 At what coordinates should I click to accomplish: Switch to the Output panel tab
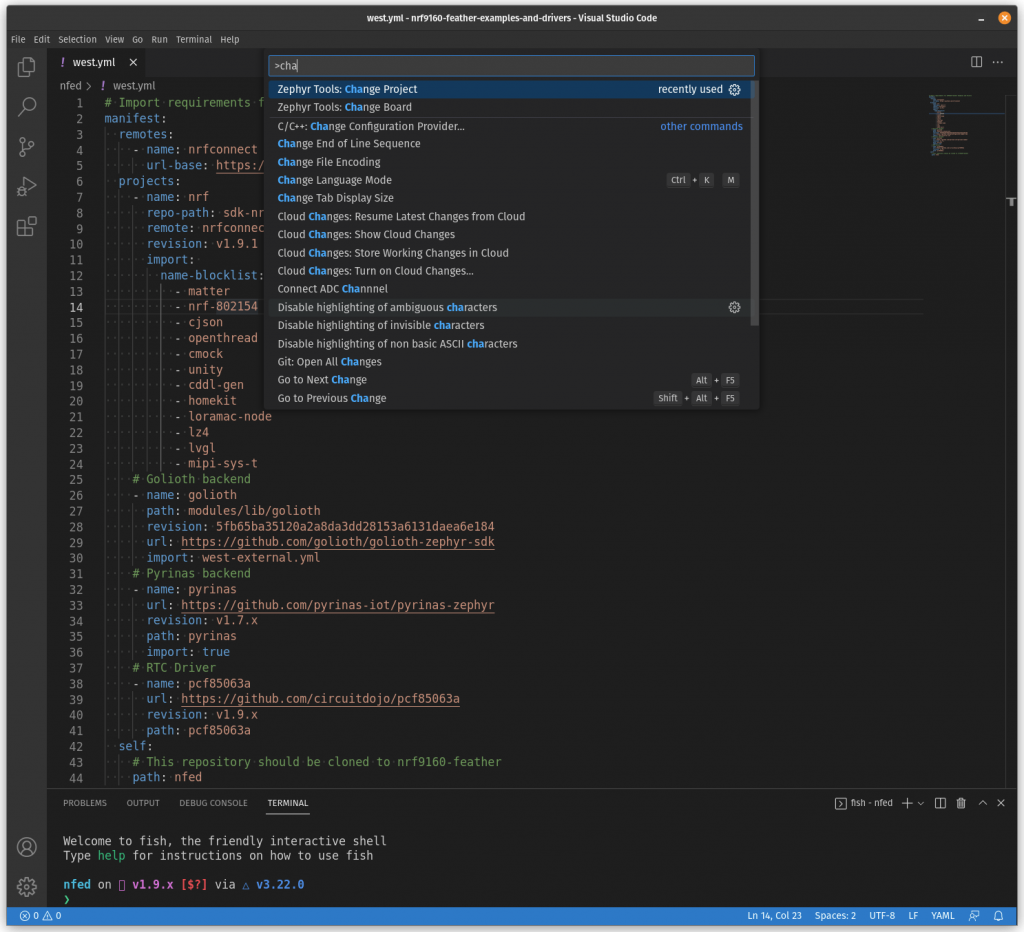pos(143,803)
